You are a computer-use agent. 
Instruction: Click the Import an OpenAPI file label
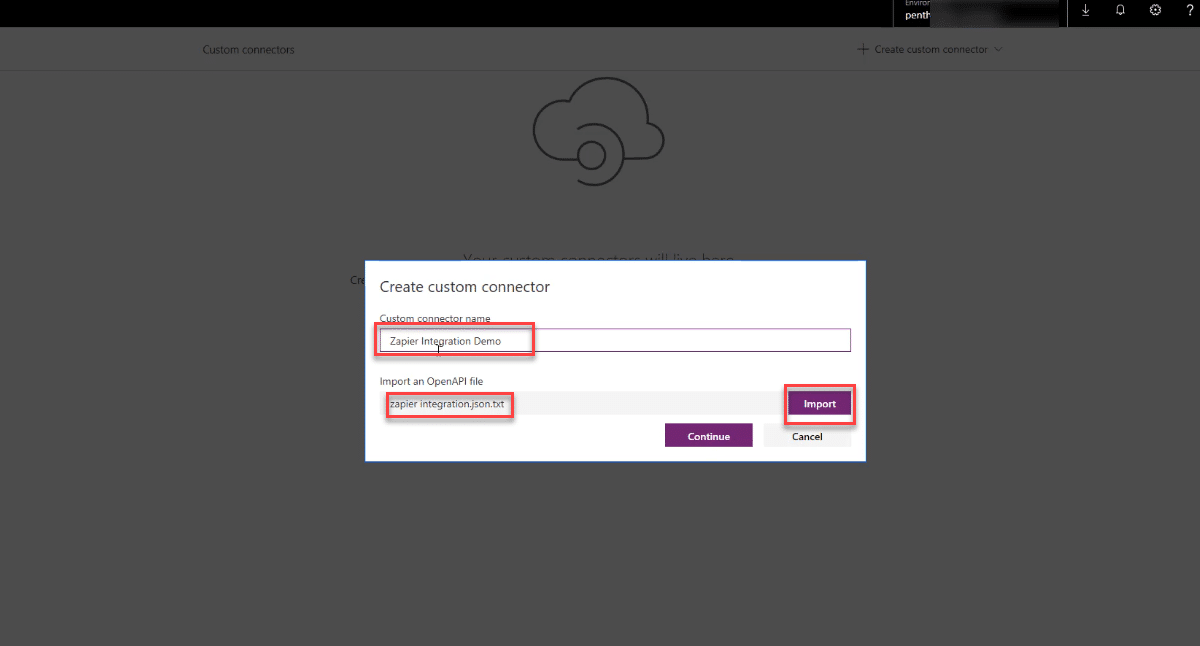tap(432, 381)
